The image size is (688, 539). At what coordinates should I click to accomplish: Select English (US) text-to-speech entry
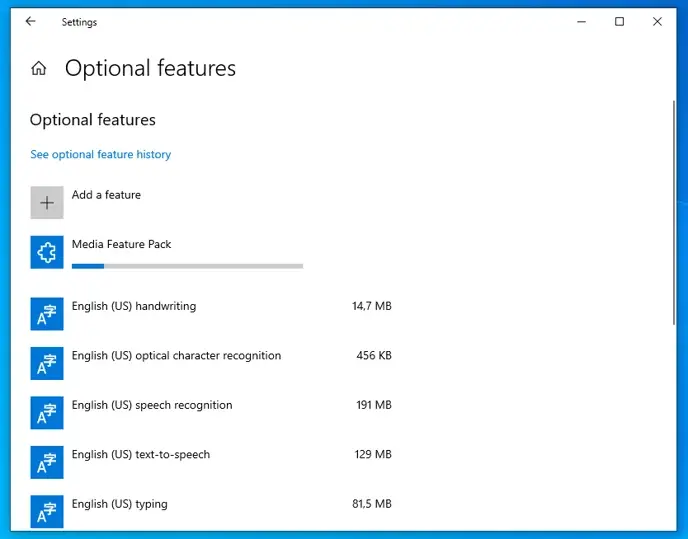click(141, 455)
